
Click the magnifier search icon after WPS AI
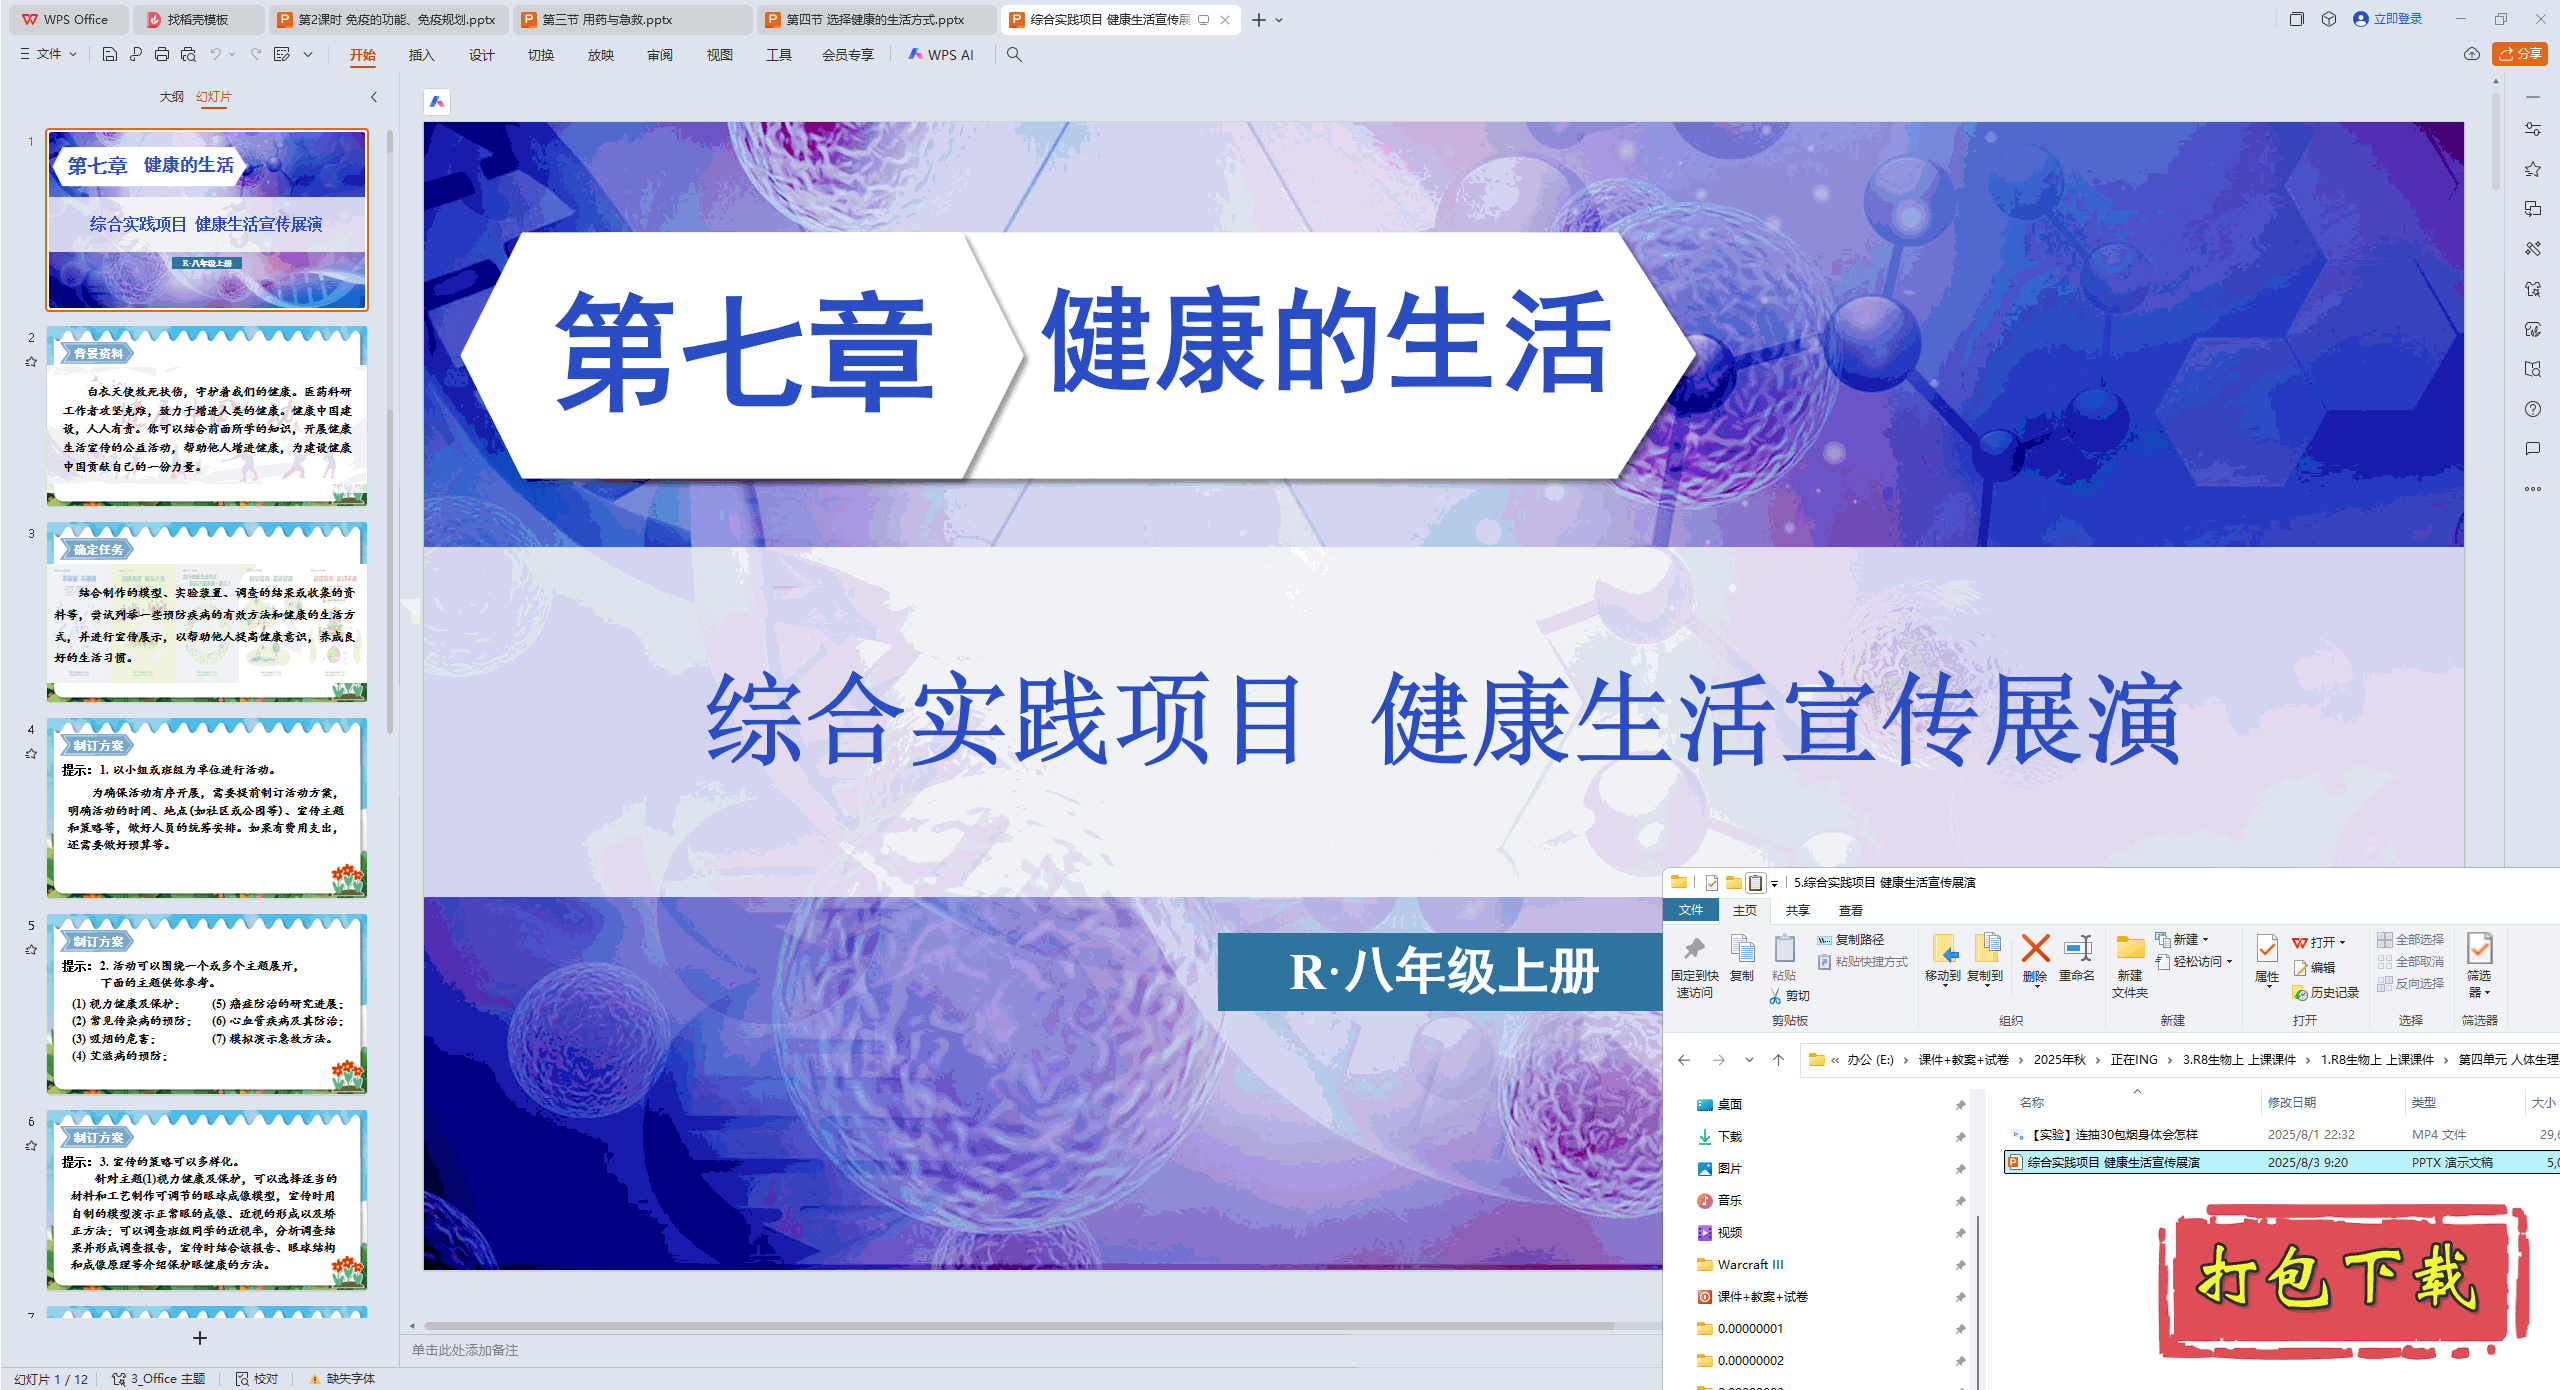coord(1014,54)
